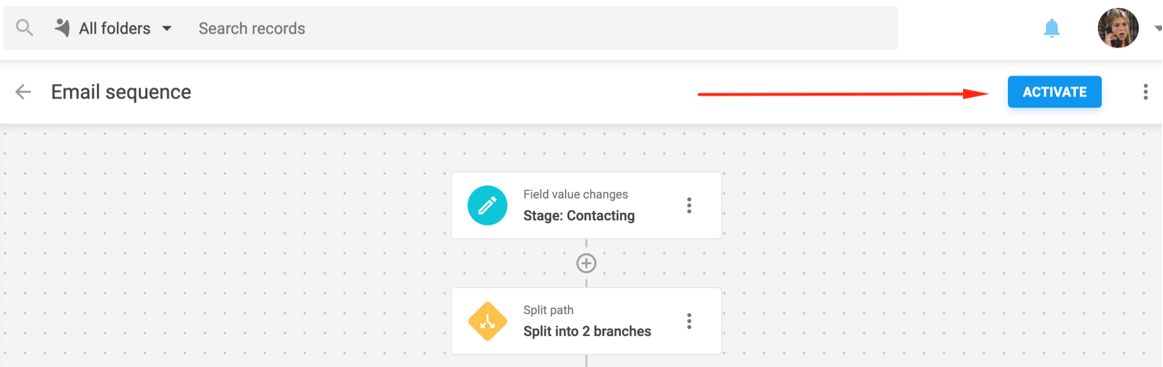This screenshot has width=1163, height=367.
Task: Click the Email sequence title
Action: 121,92
